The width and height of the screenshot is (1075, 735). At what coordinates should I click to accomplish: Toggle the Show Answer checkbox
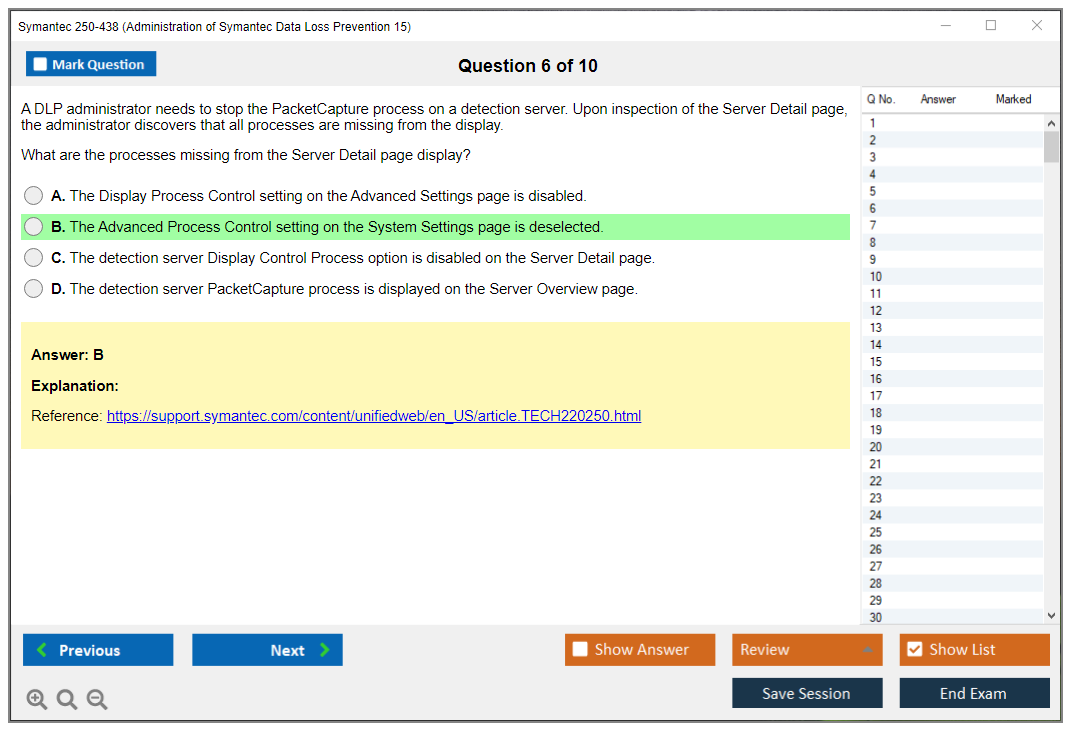(580, 650)
